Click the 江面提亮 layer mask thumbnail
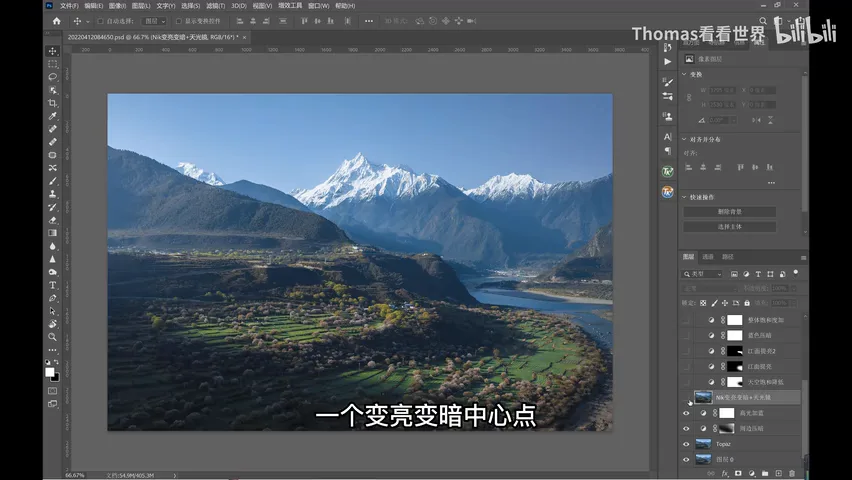 click(x=735, y=366)
